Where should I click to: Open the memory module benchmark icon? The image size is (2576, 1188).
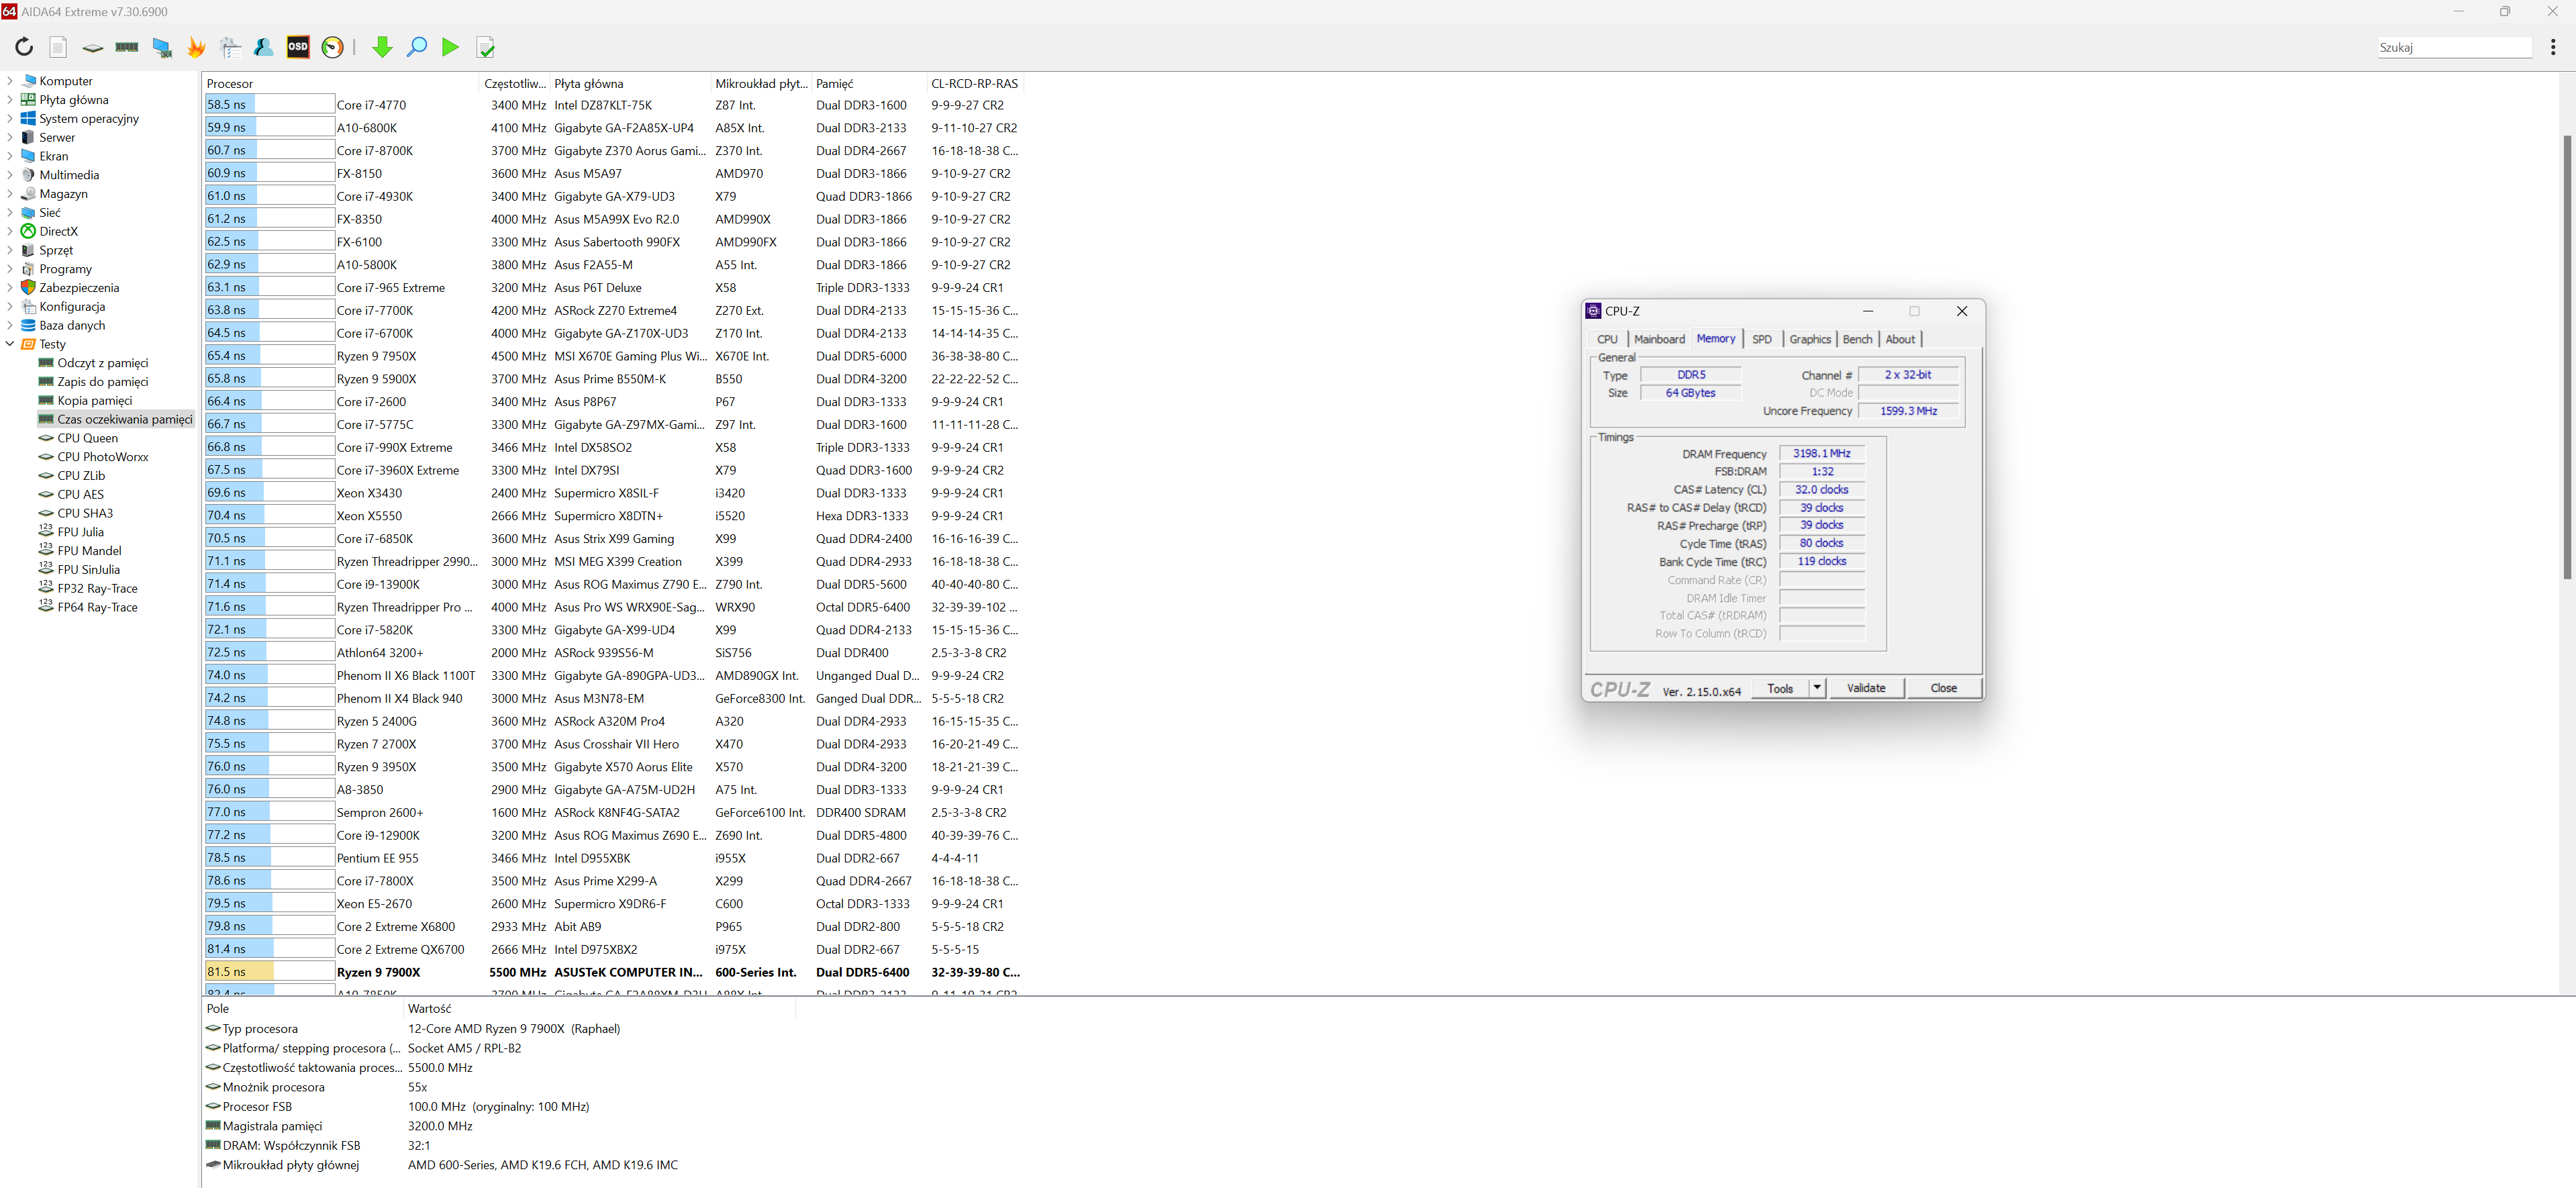click(127, 47)
